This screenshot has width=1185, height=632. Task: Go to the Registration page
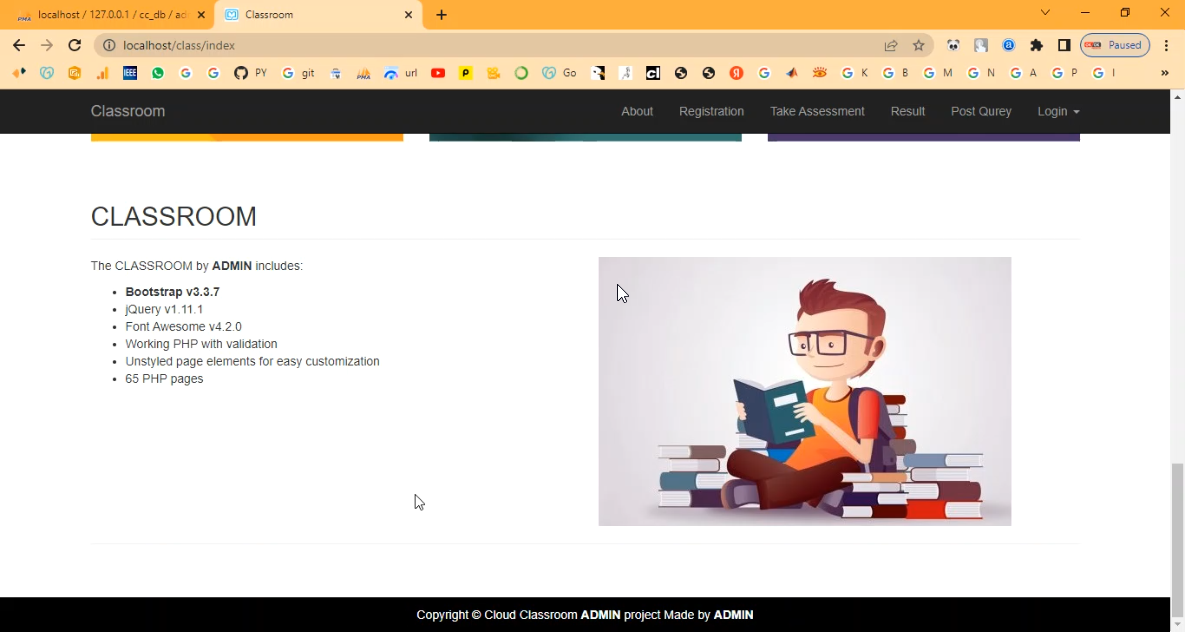tap(711, 111)
